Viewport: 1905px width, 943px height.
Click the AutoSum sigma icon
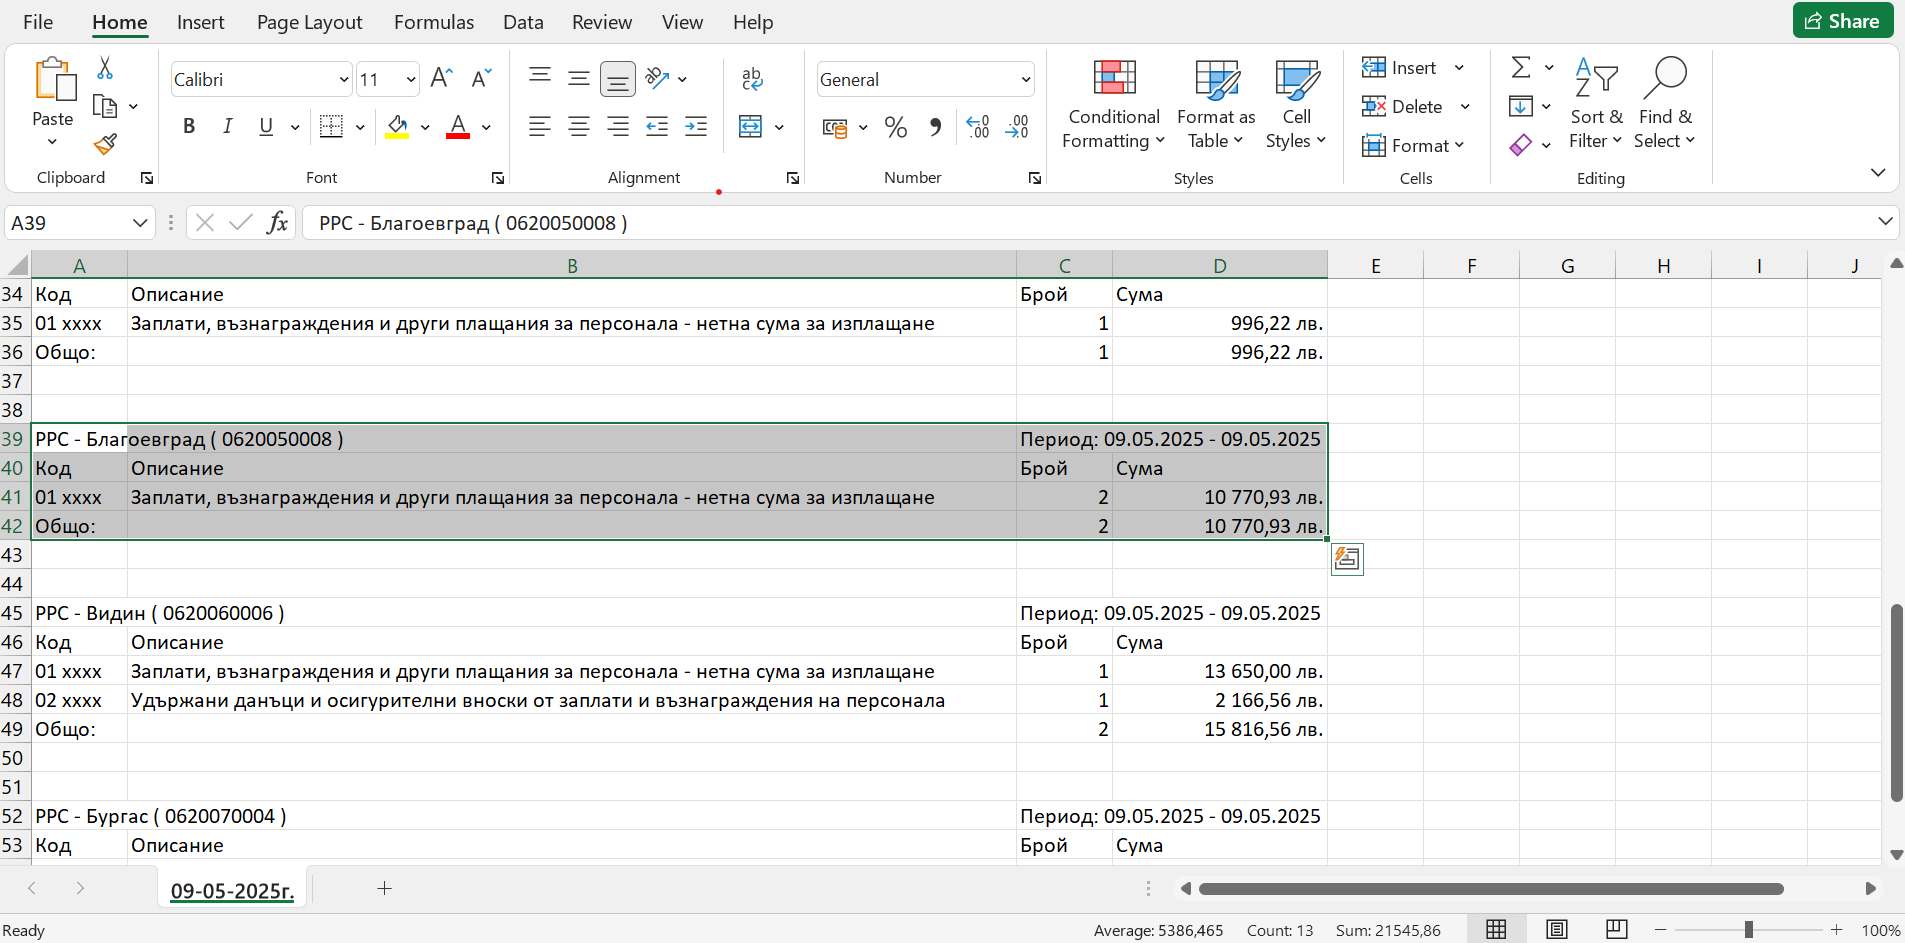coord(1521,67)
